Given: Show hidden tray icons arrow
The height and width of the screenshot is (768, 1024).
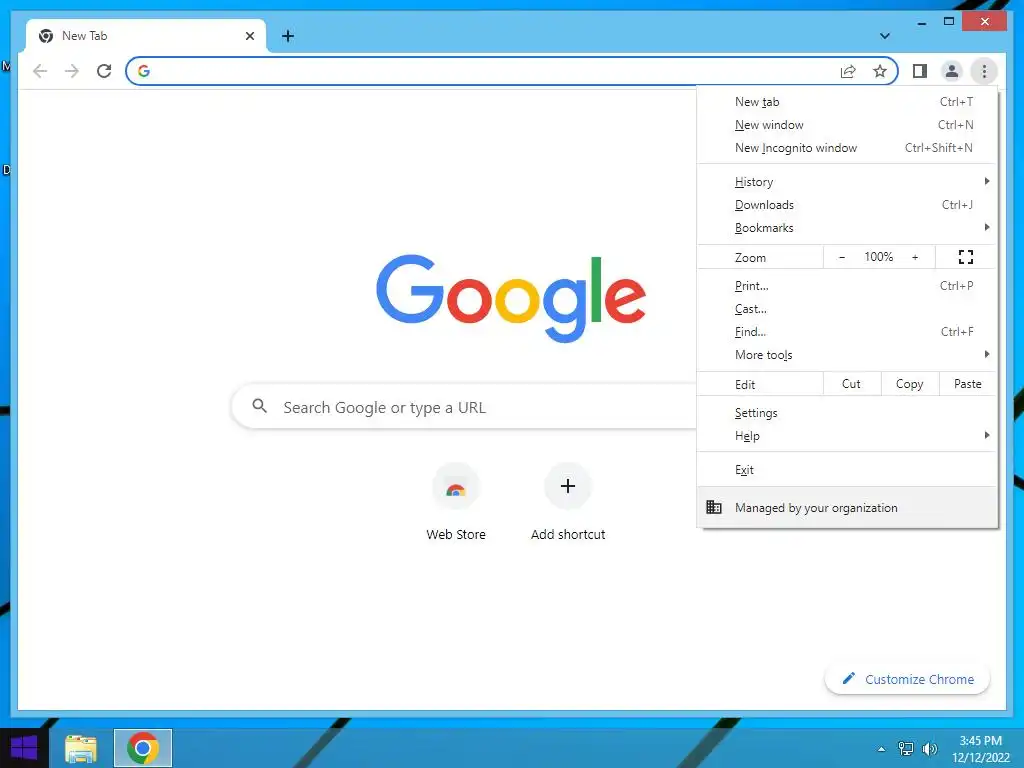Looking at the screenshot, I should click(882, 749).
